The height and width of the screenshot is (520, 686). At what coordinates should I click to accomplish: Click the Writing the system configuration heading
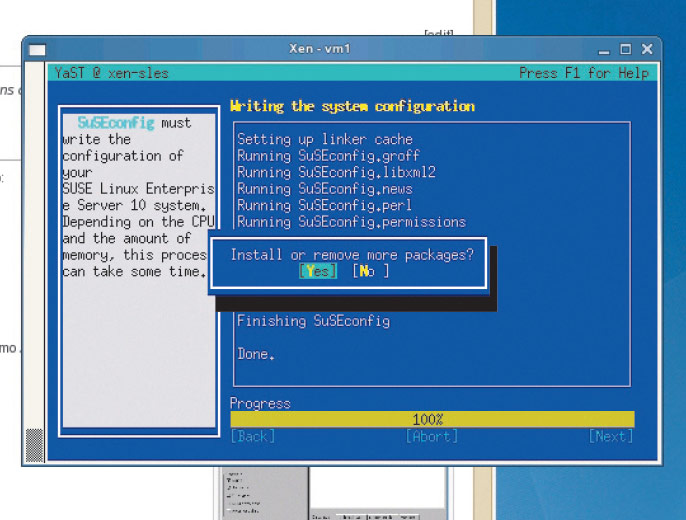(352, 106)
